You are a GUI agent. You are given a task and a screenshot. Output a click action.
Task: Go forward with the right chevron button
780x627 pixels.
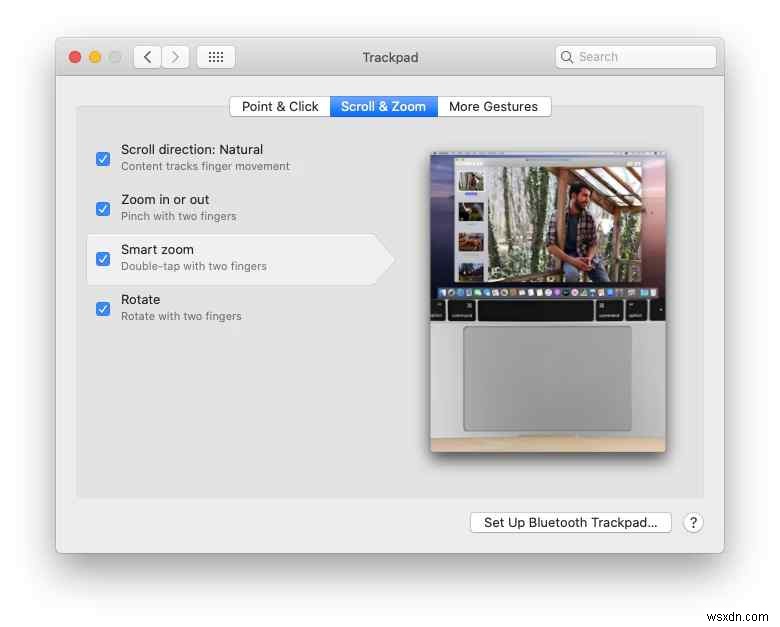click(175, 57)
